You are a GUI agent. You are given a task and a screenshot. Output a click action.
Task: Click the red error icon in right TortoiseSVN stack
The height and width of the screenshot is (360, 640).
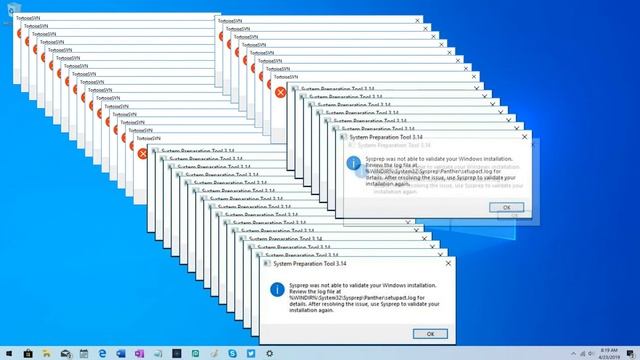[280, 92]
